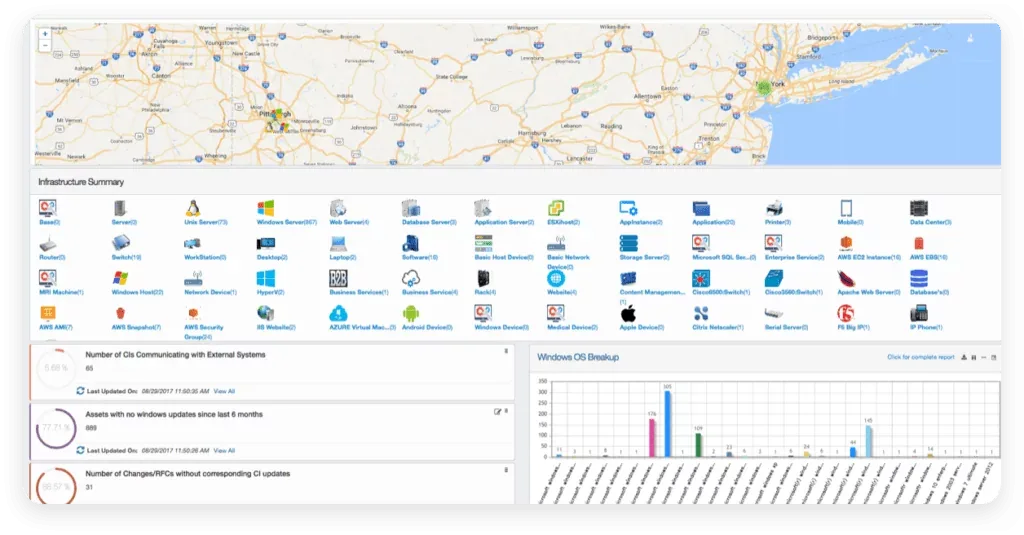Open the Unix Server penguin icon
Viewport: 1024px width, 535px height.
click(192, 208)
